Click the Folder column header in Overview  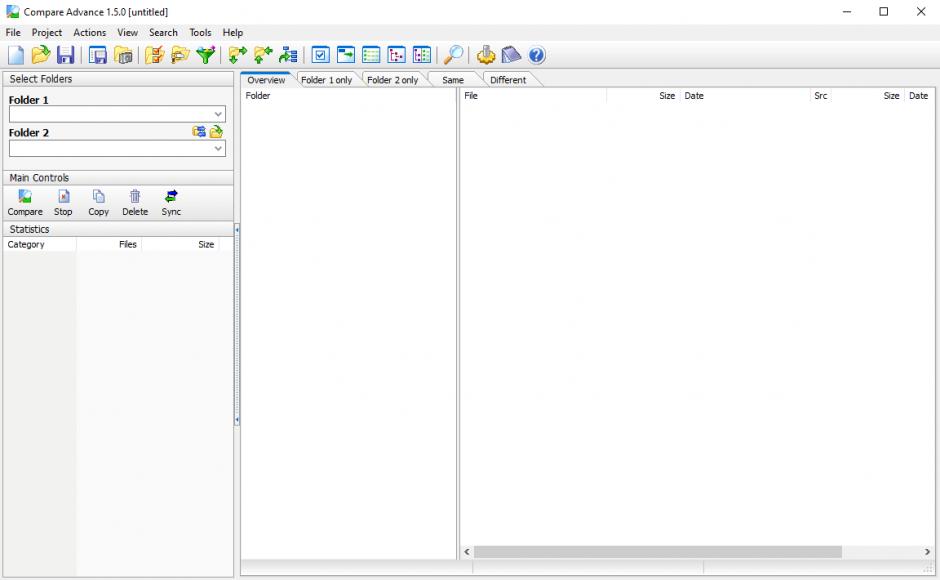[x=348, y=95]
